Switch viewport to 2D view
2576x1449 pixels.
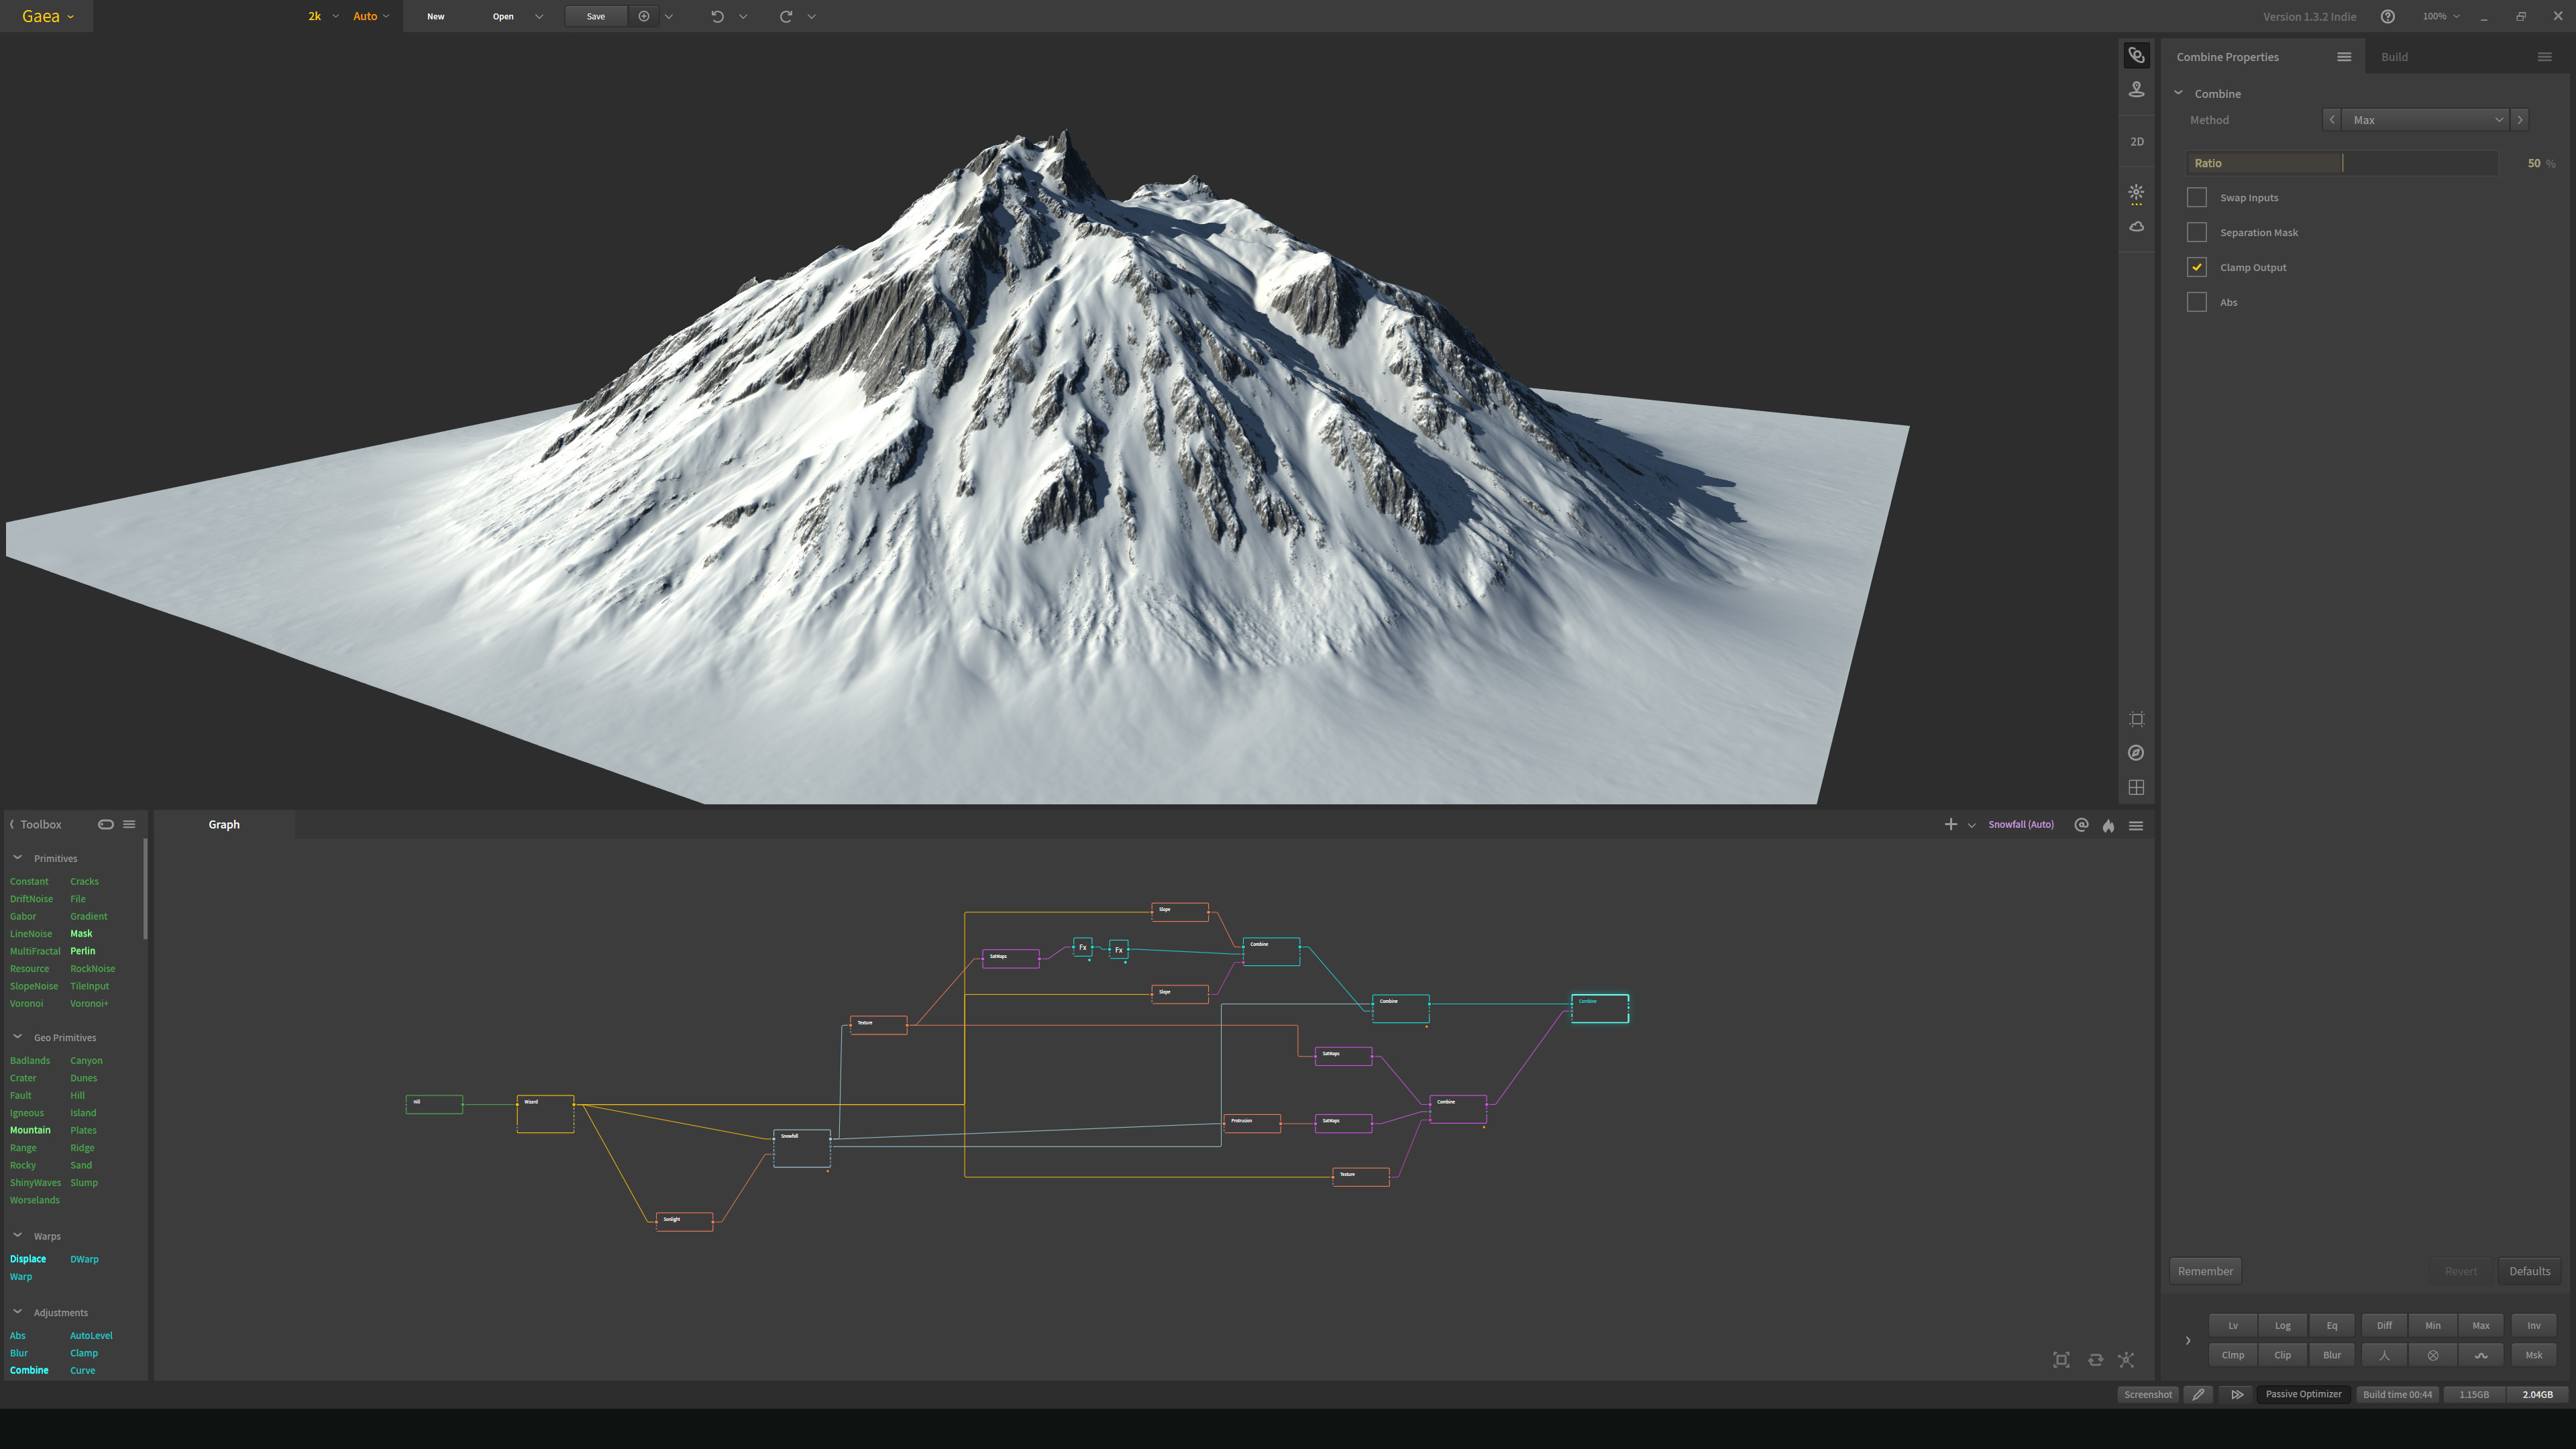2136,142
